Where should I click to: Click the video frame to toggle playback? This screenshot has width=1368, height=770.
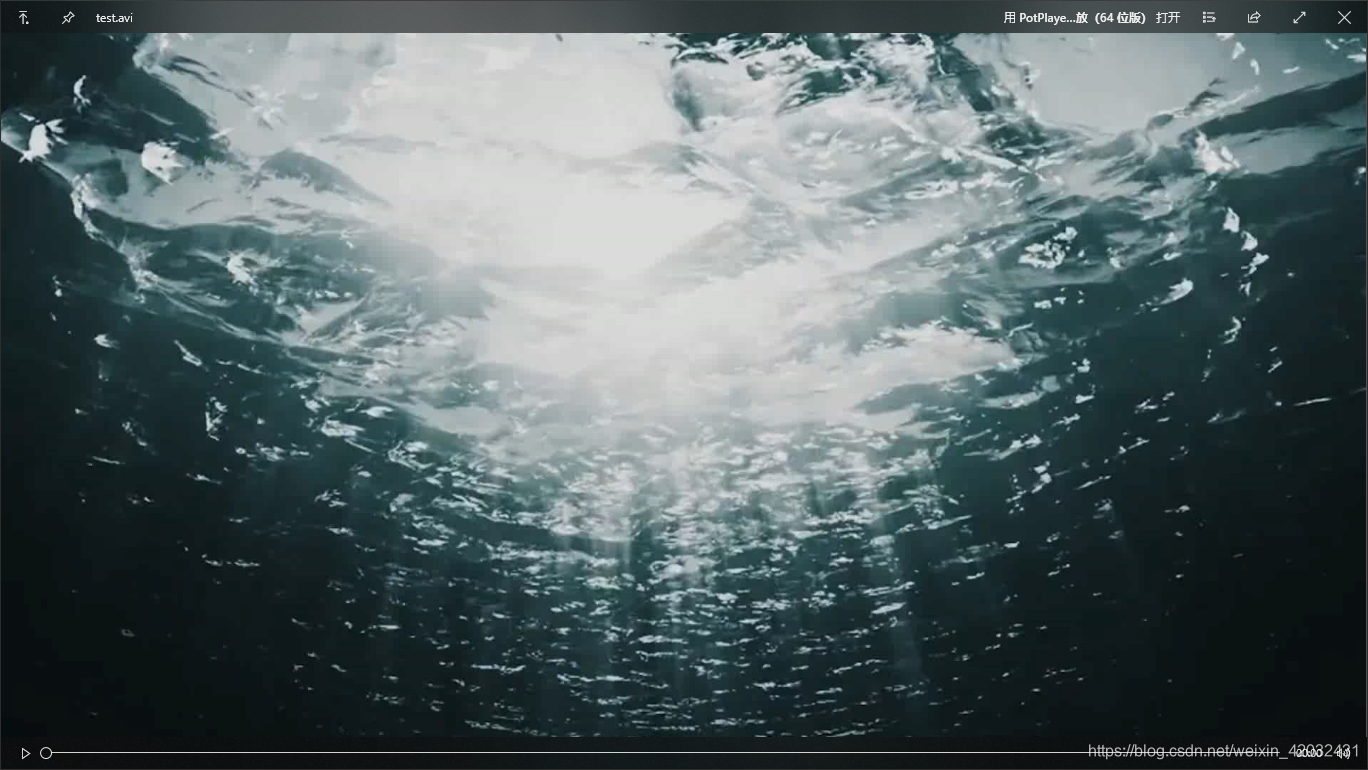point(684,385)
